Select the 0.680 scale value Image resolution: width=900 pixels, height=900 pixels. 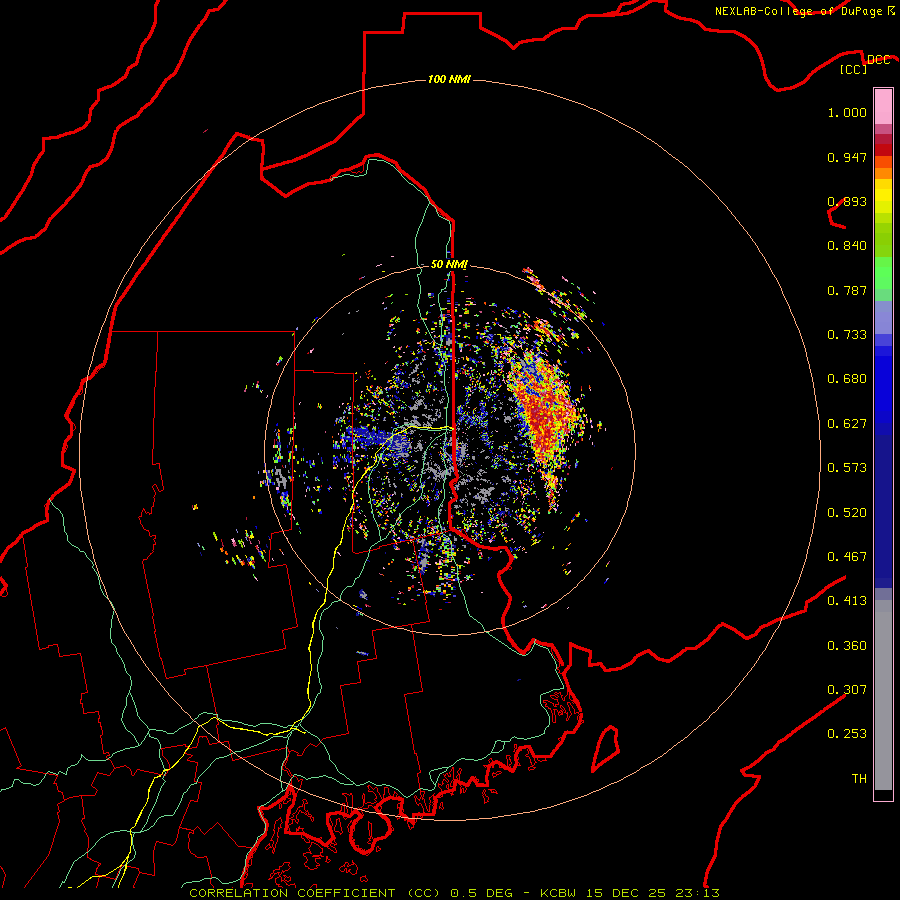tap(847, 379)
